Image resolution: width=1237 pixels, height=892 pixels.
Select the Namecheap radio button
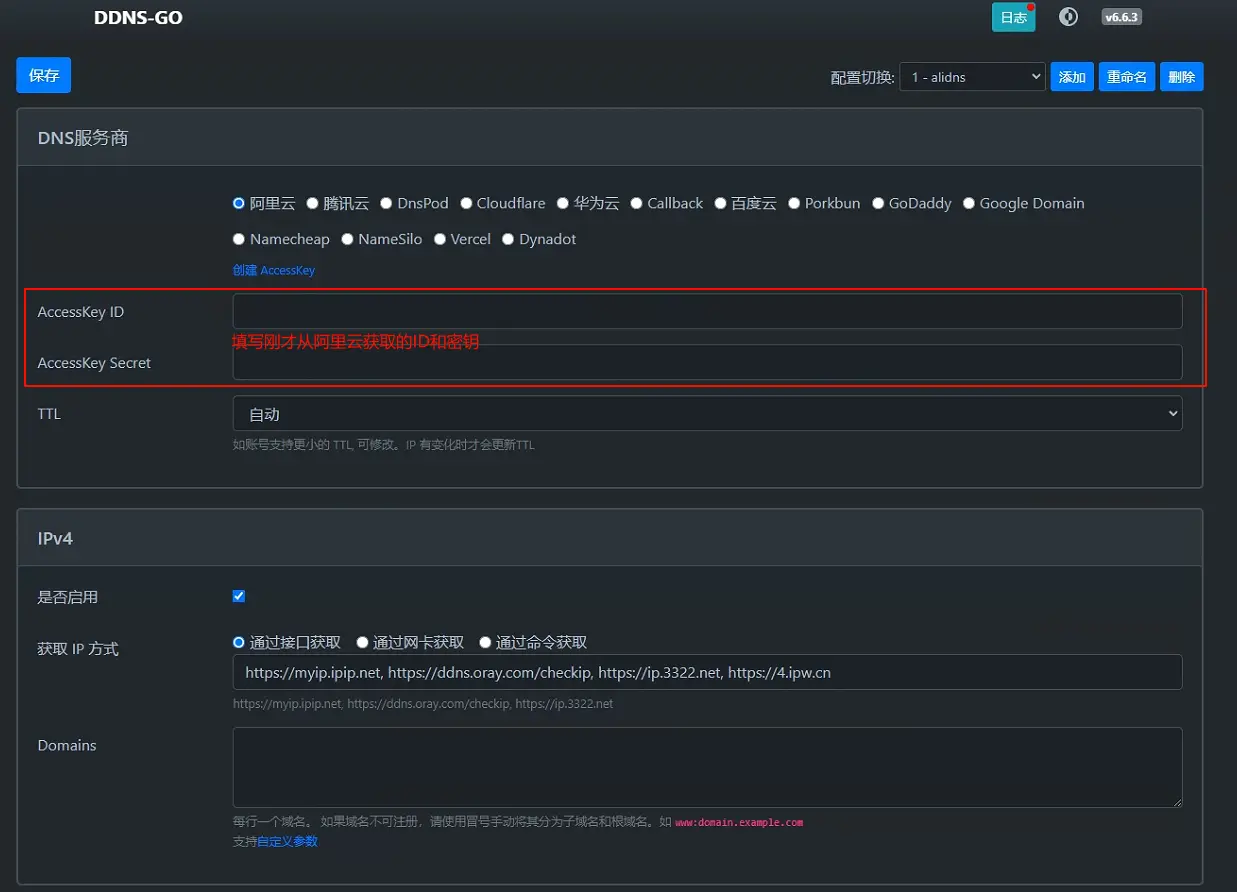tap(239, 239)
